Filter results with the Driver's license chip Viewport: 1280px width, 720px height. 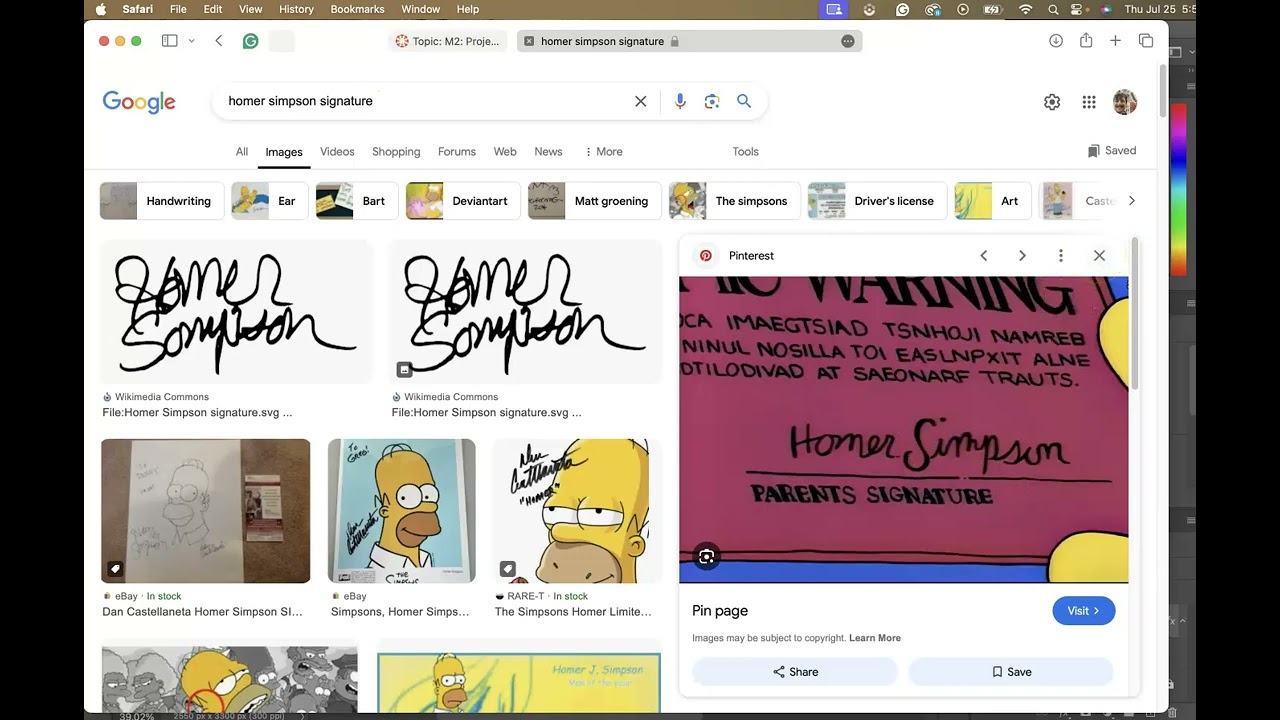pyautogui.click(x=876, y=201)
